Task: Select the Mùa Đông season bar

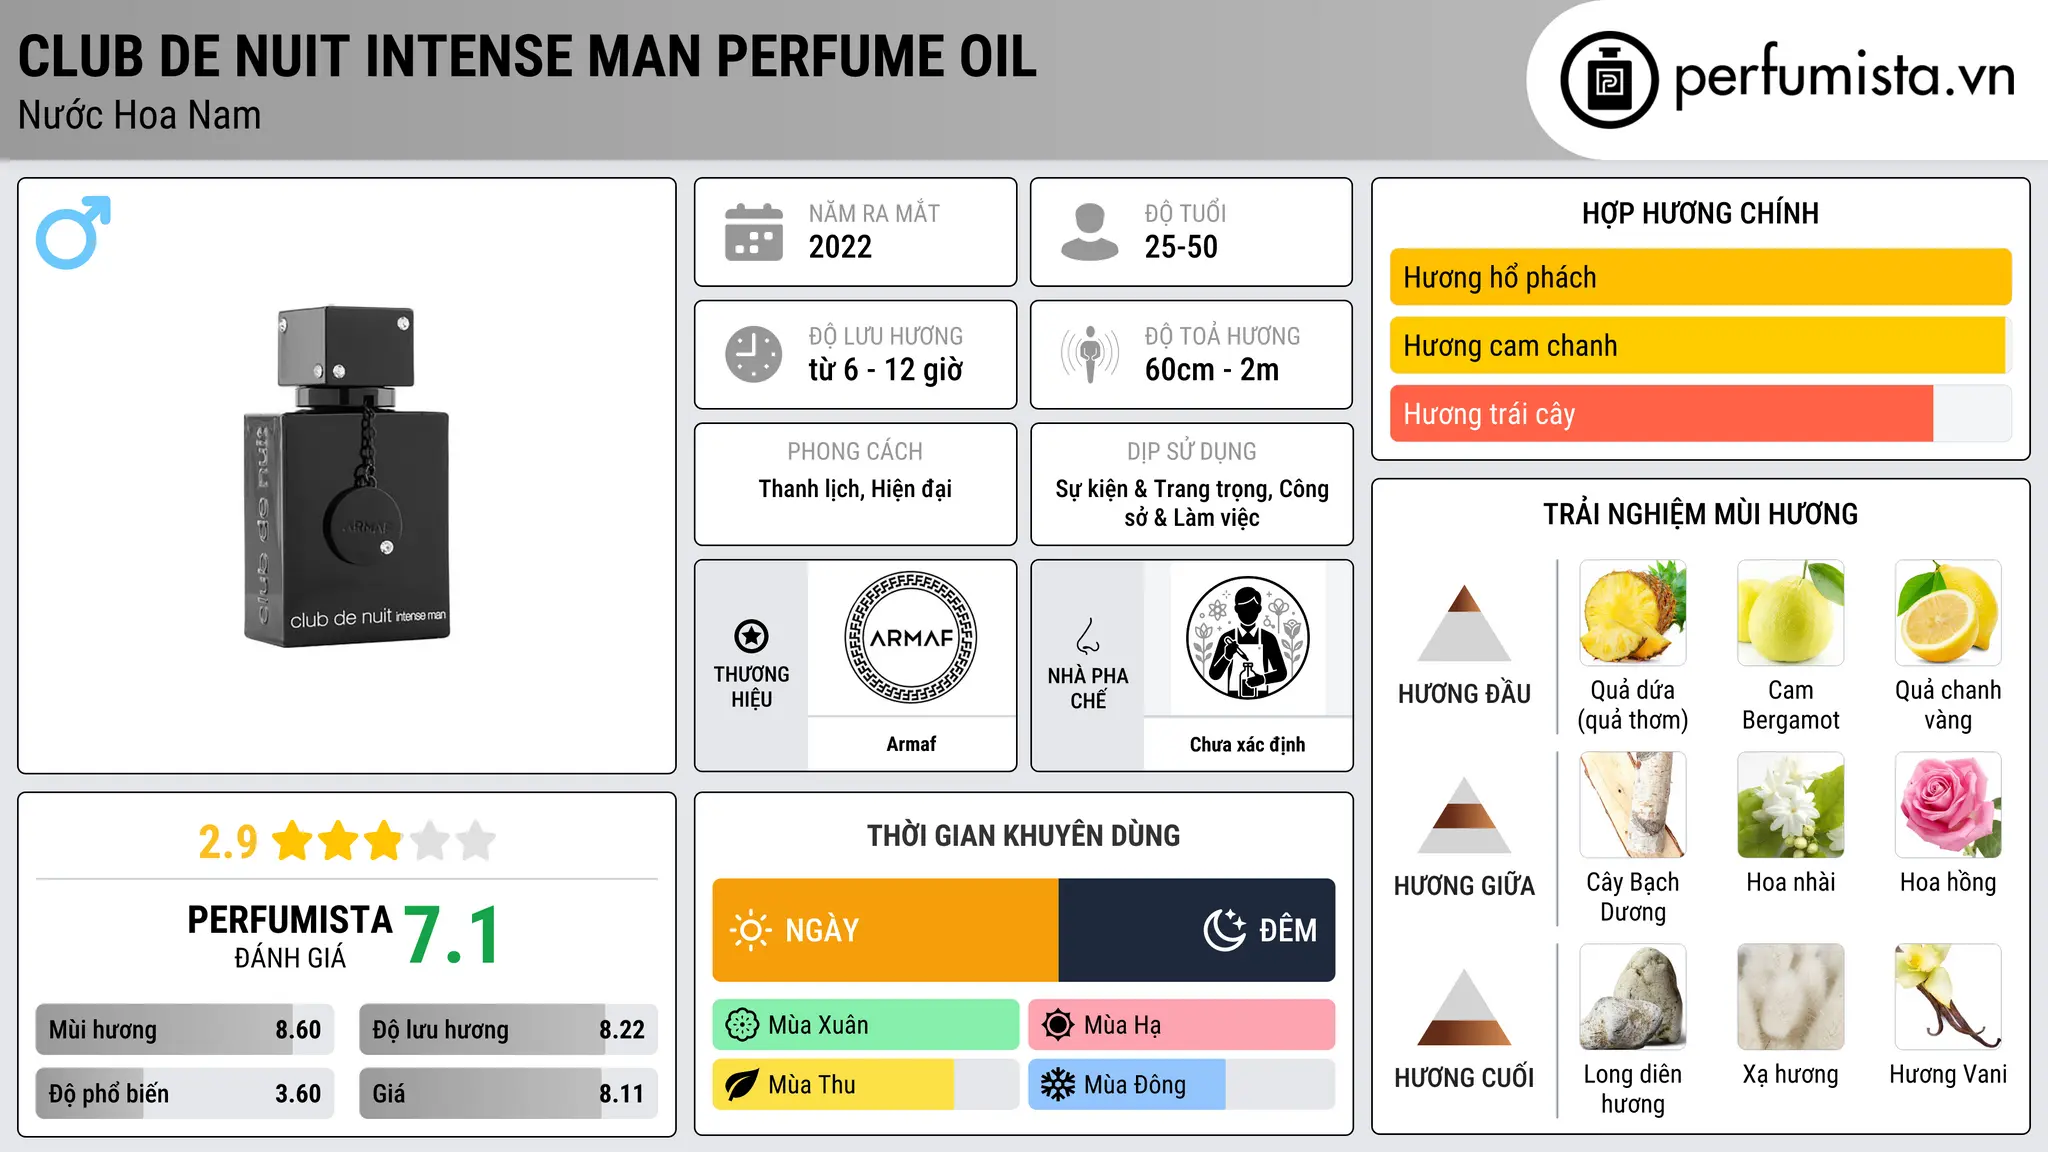Action: (1182, 1085)
